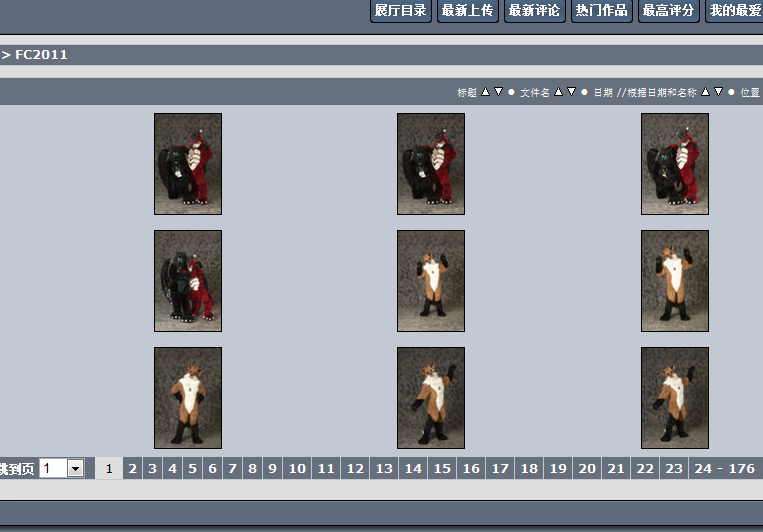Open bottom-right fox costume thumbnail

pos(675,398)
